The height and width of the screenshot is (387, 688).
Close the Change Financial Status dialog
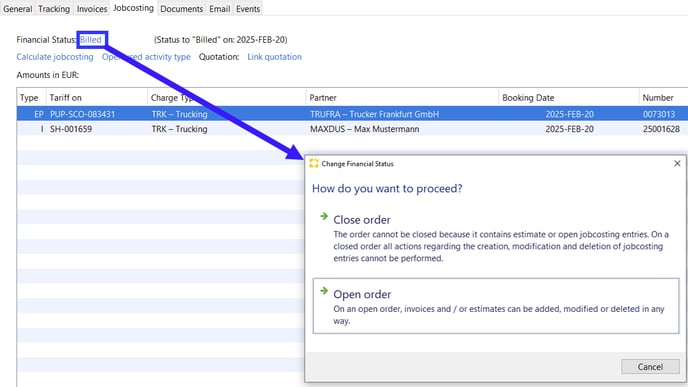(677, 163)
